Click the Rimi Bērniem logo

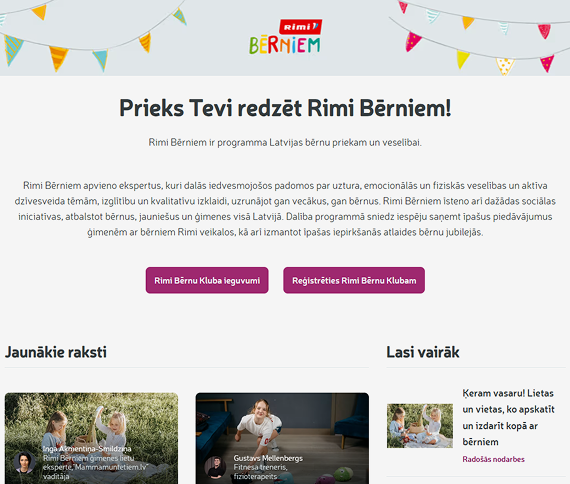(x=285, y=37)
